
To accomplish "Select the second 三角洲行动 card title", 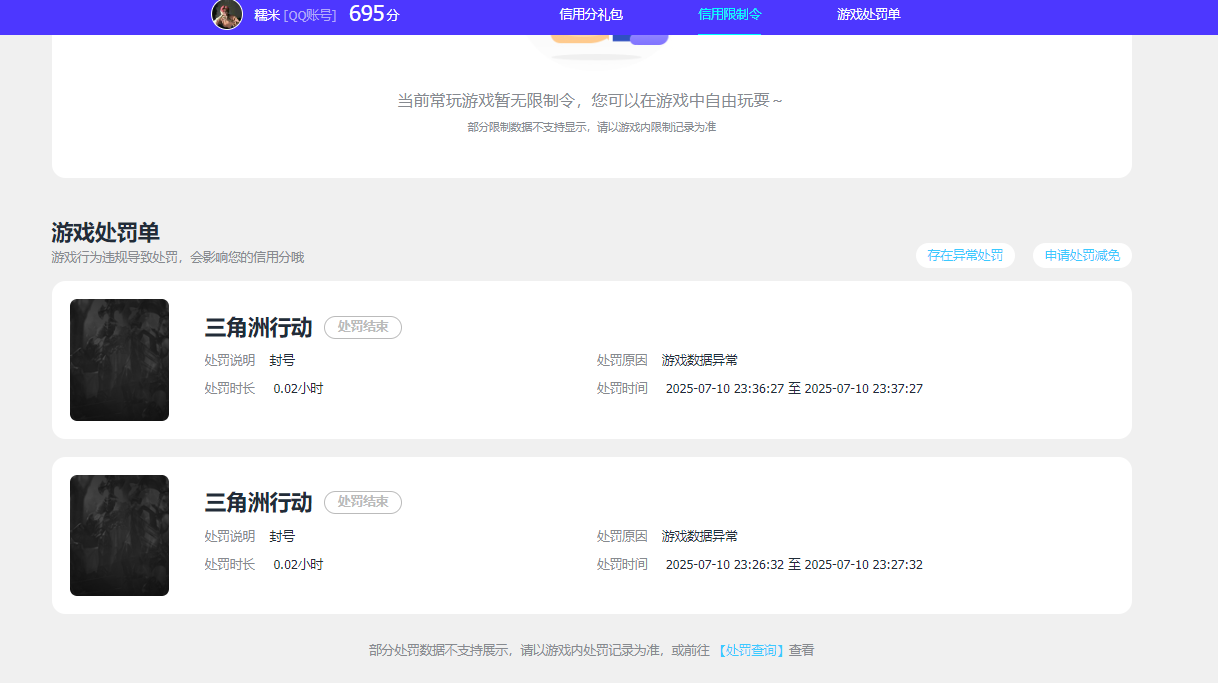I will pyautogui.click(x=258, y=502).
